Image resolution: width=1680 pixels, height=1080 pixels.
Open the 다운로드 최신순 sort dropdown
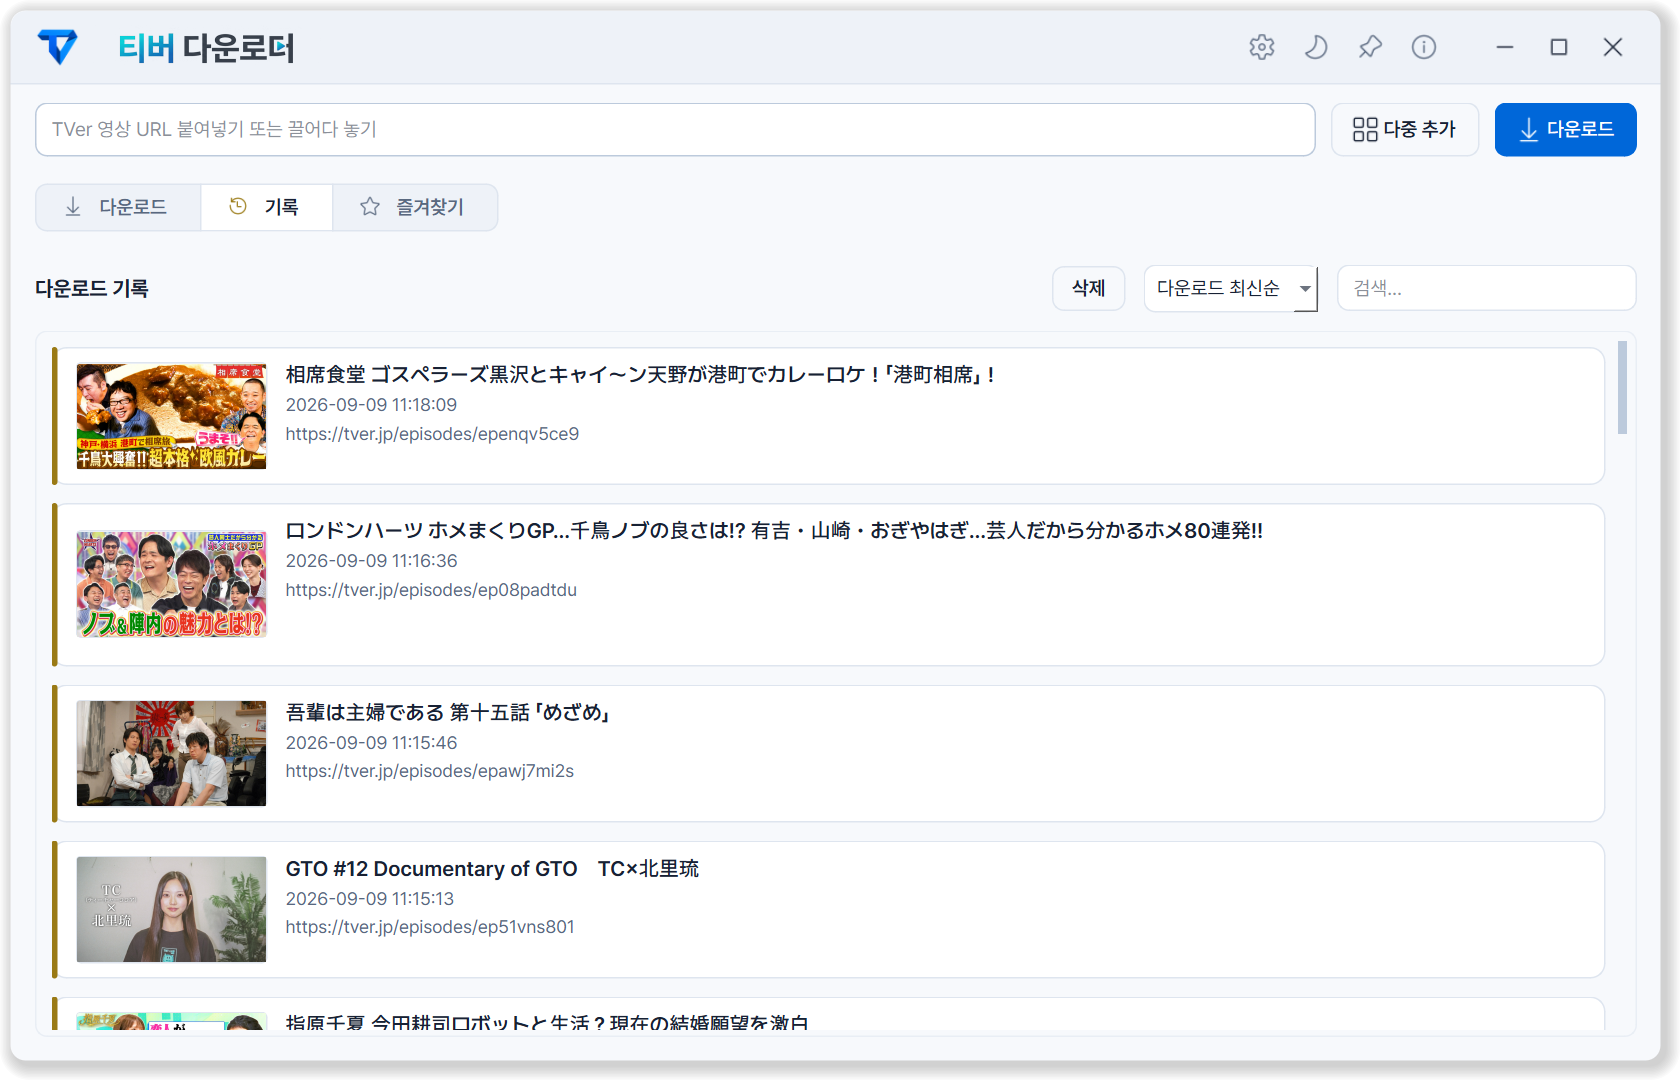tap(1231, 289)
